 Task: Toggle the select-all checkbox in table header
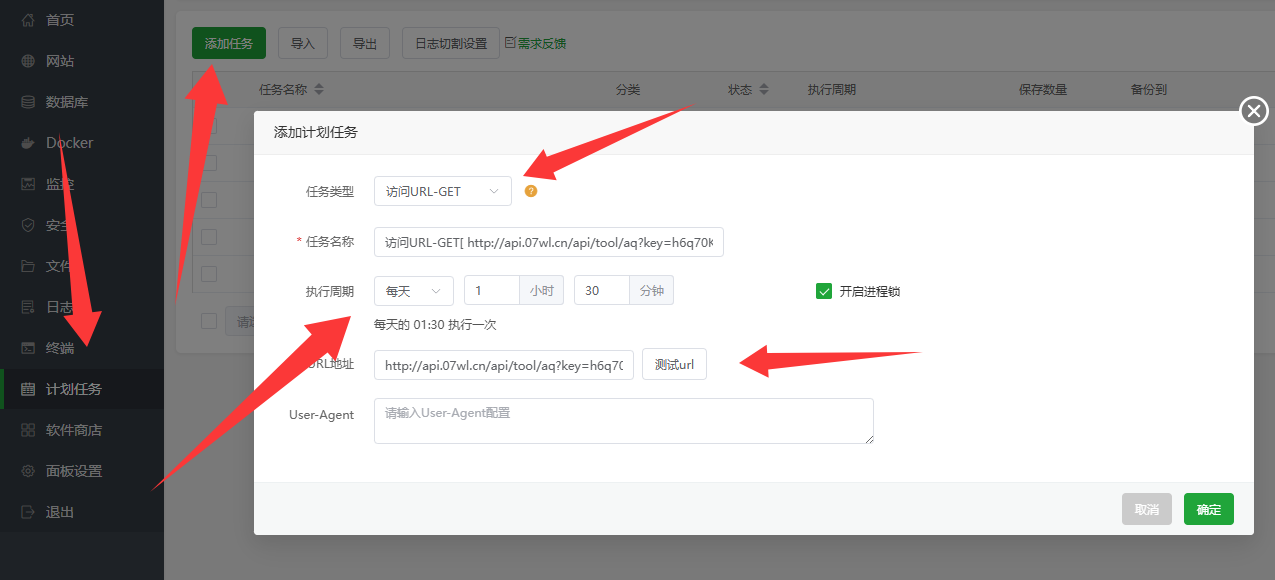[209, 90]
